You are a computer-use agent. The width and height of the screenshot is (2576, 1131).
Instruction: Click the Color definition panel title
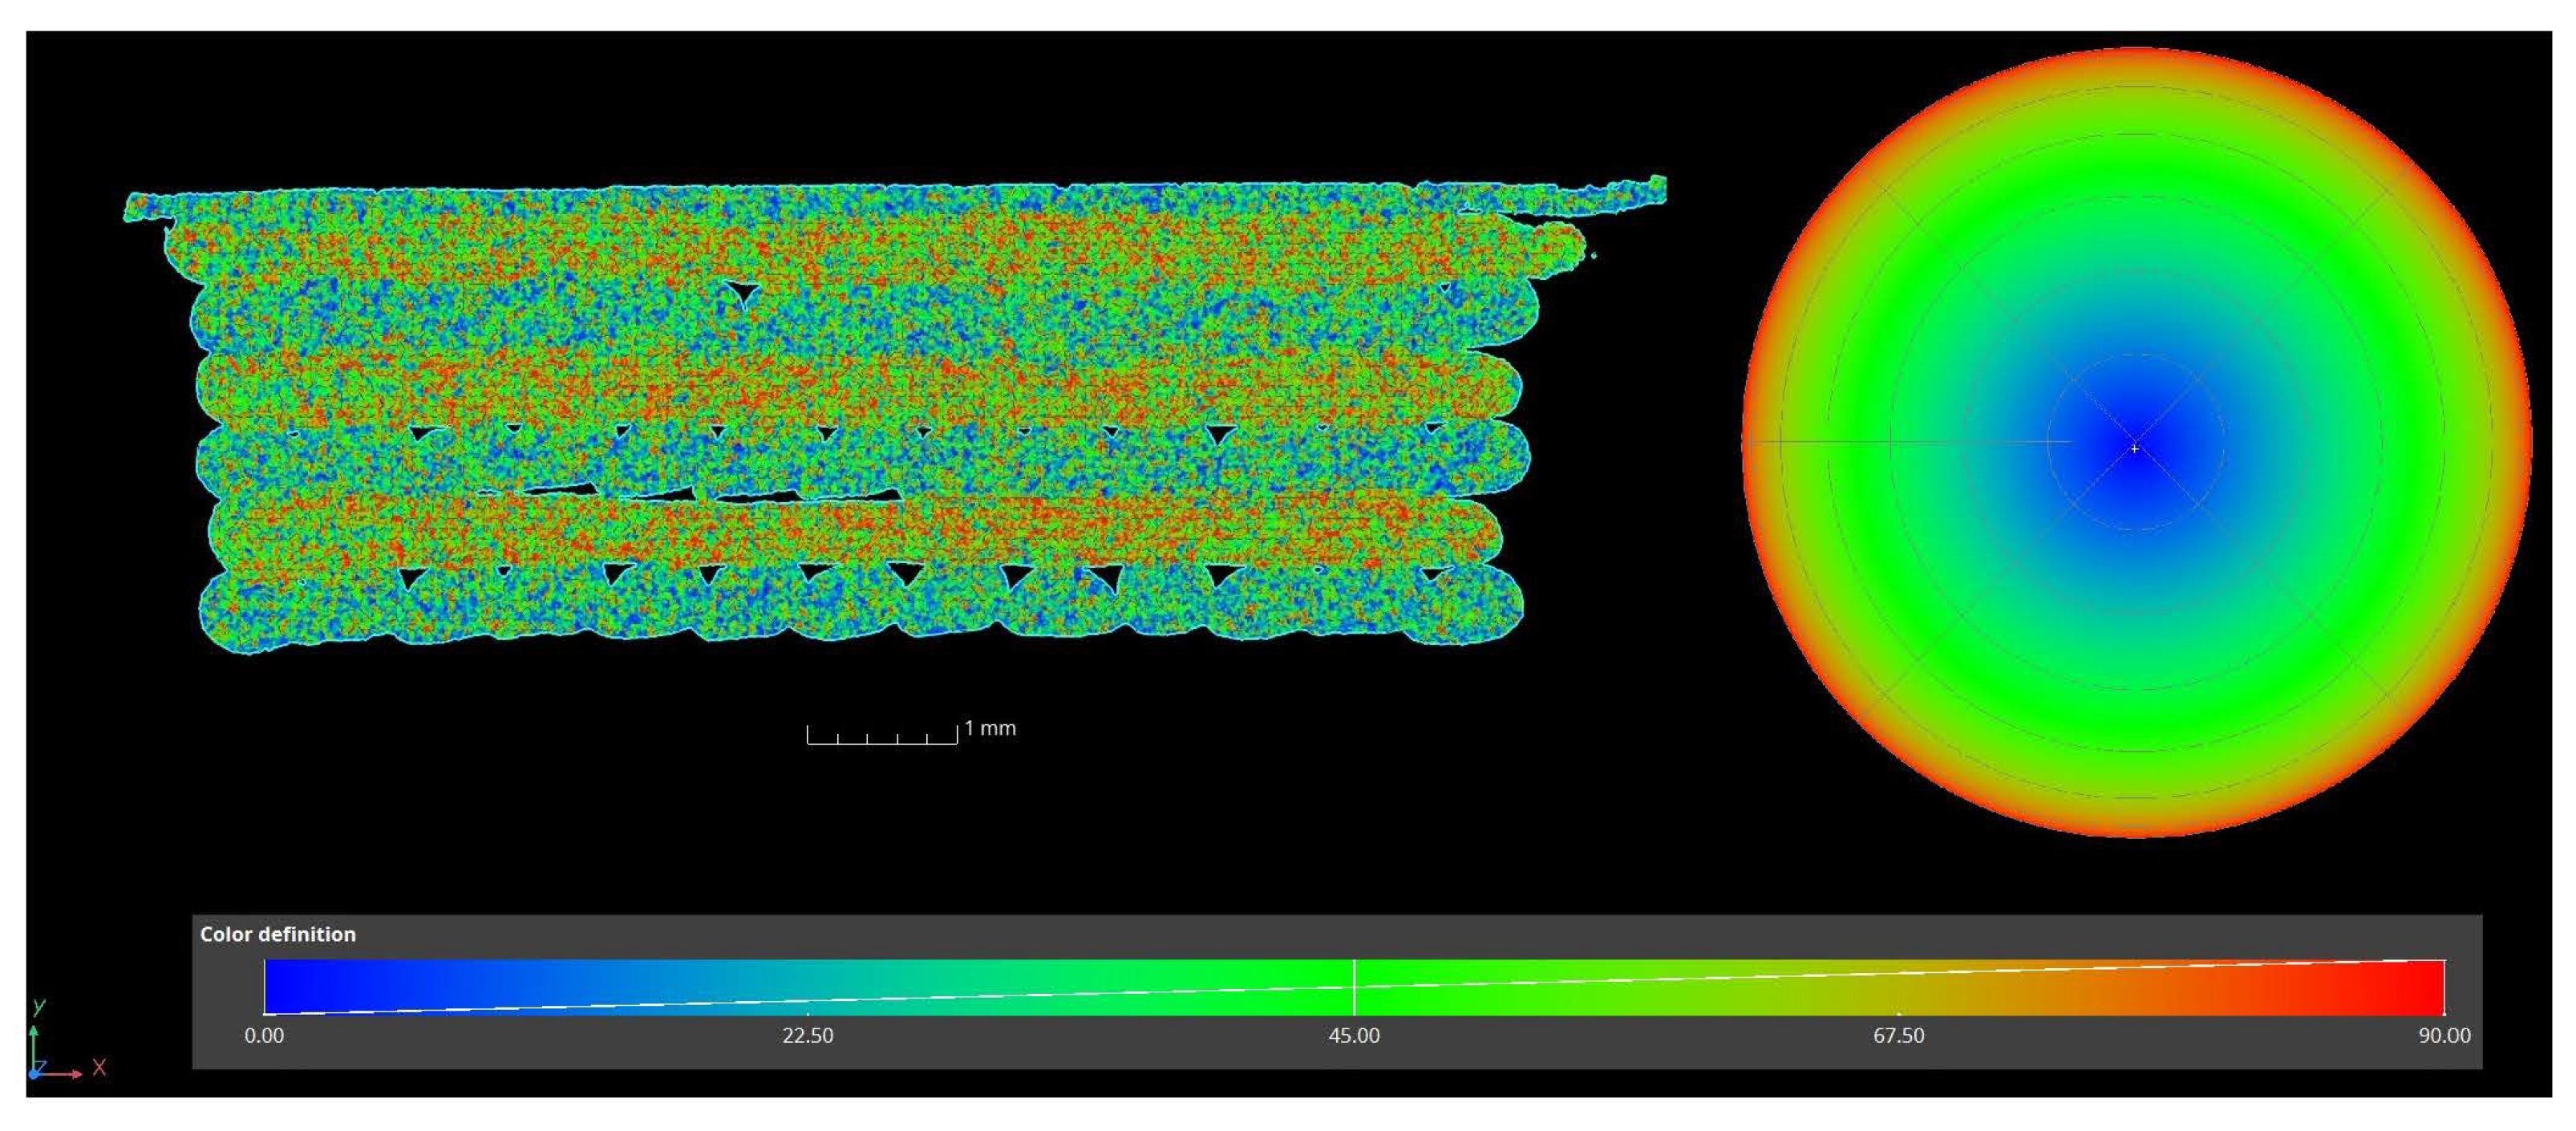point(278,934)
